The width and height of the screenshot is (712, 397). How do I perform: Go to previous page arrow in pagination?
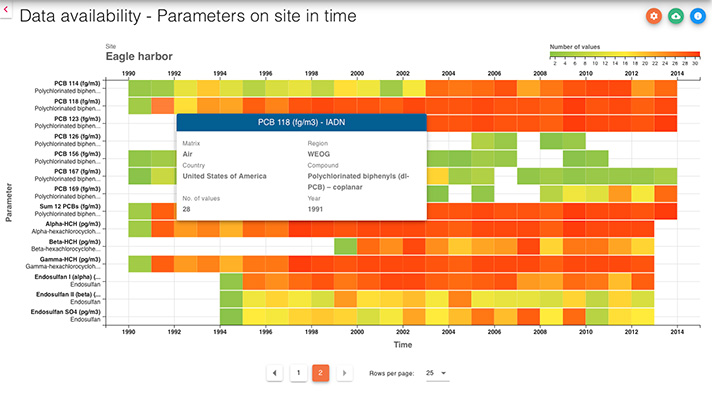click(275, 373)
